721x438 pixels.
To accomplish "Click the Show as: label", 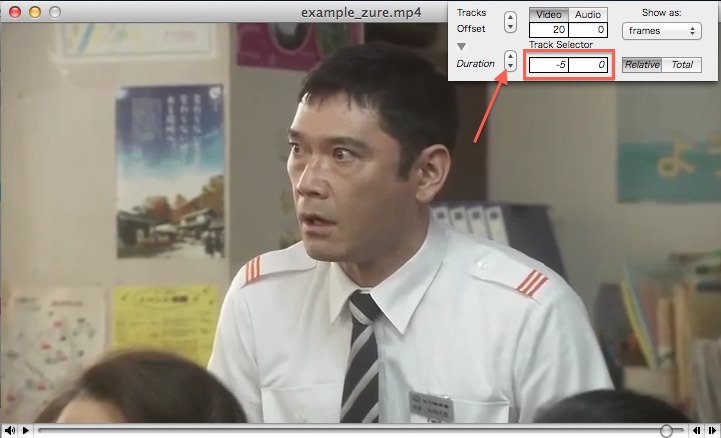I will pyautogui.click(x=662, y=12).
